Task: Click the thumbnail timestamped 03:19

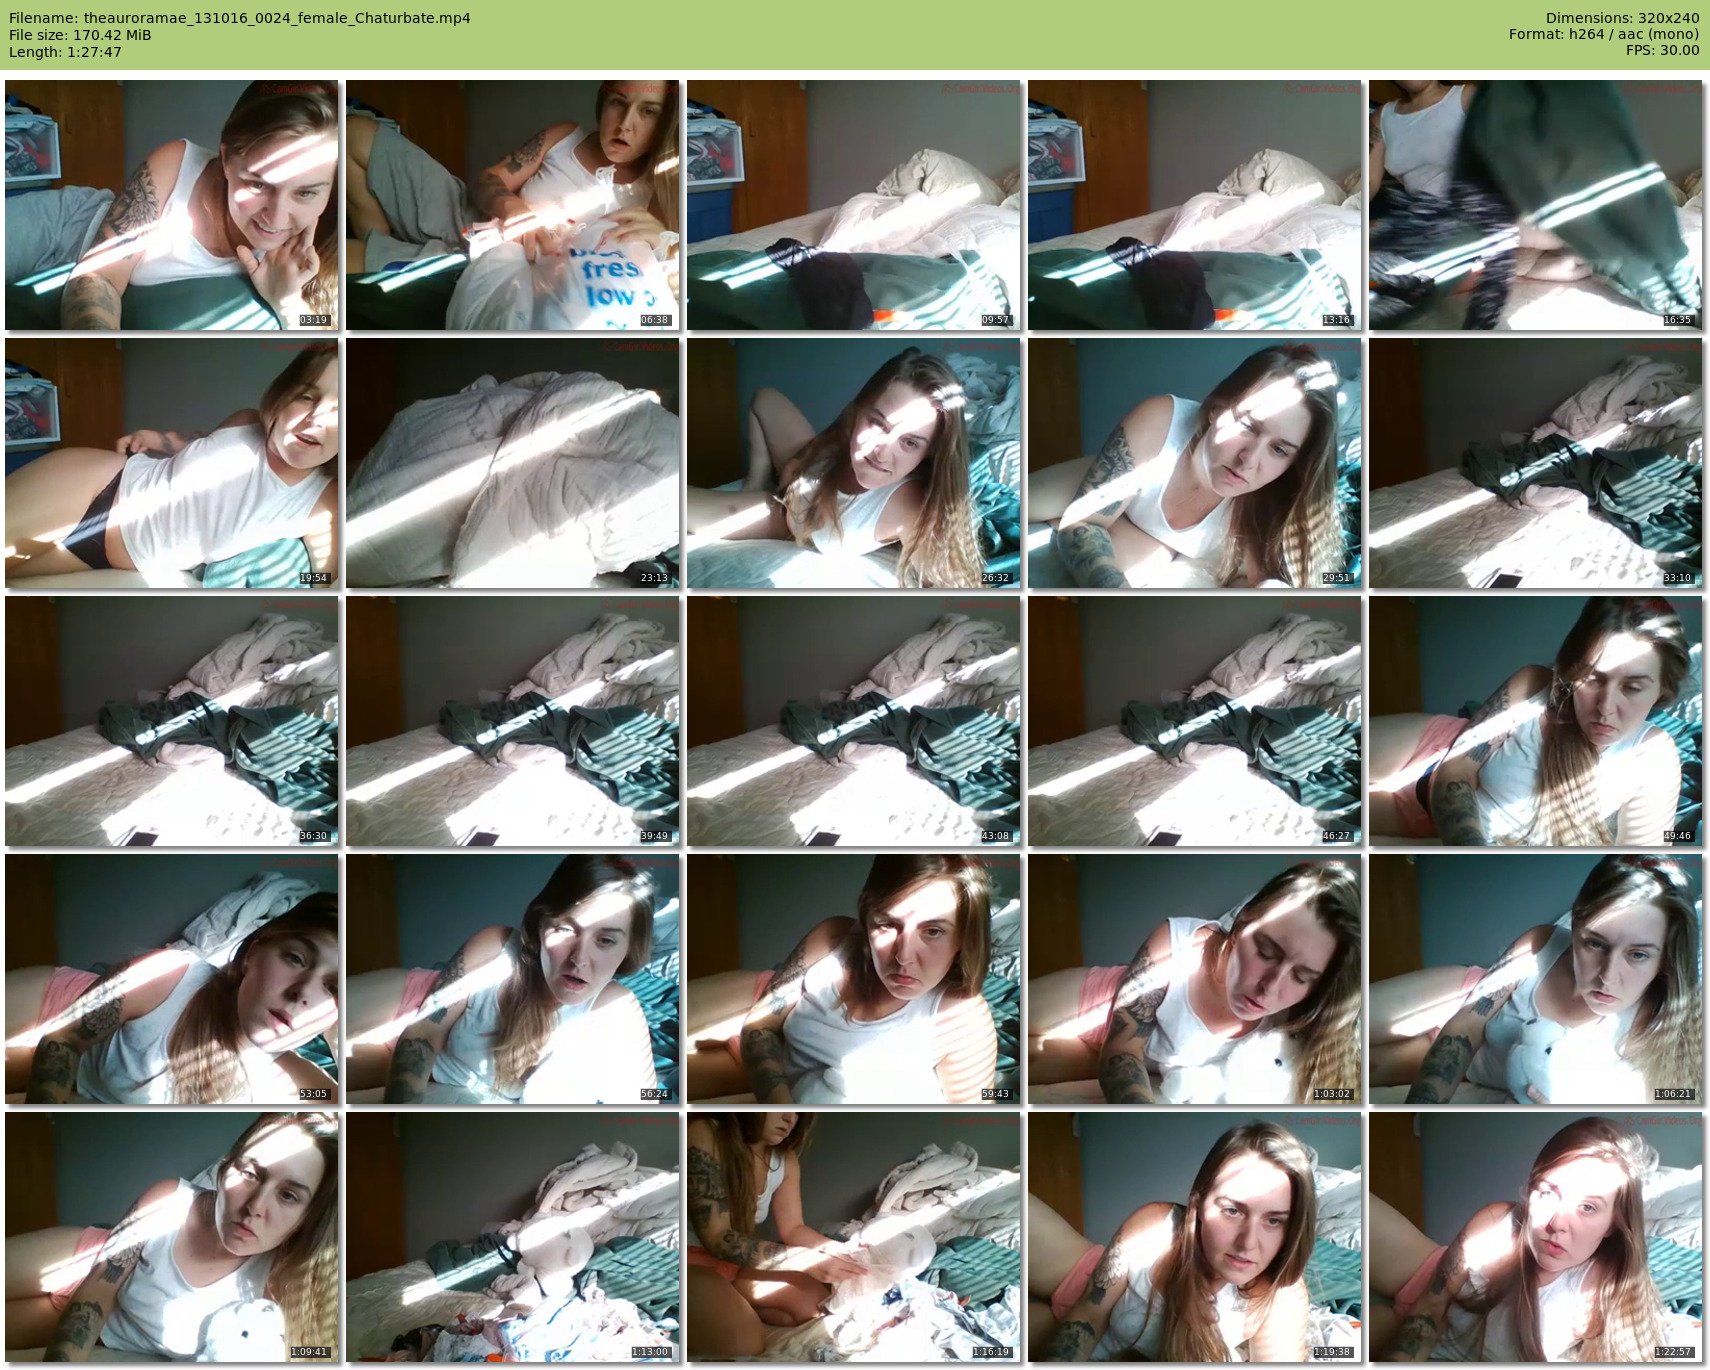Action: 171,205
